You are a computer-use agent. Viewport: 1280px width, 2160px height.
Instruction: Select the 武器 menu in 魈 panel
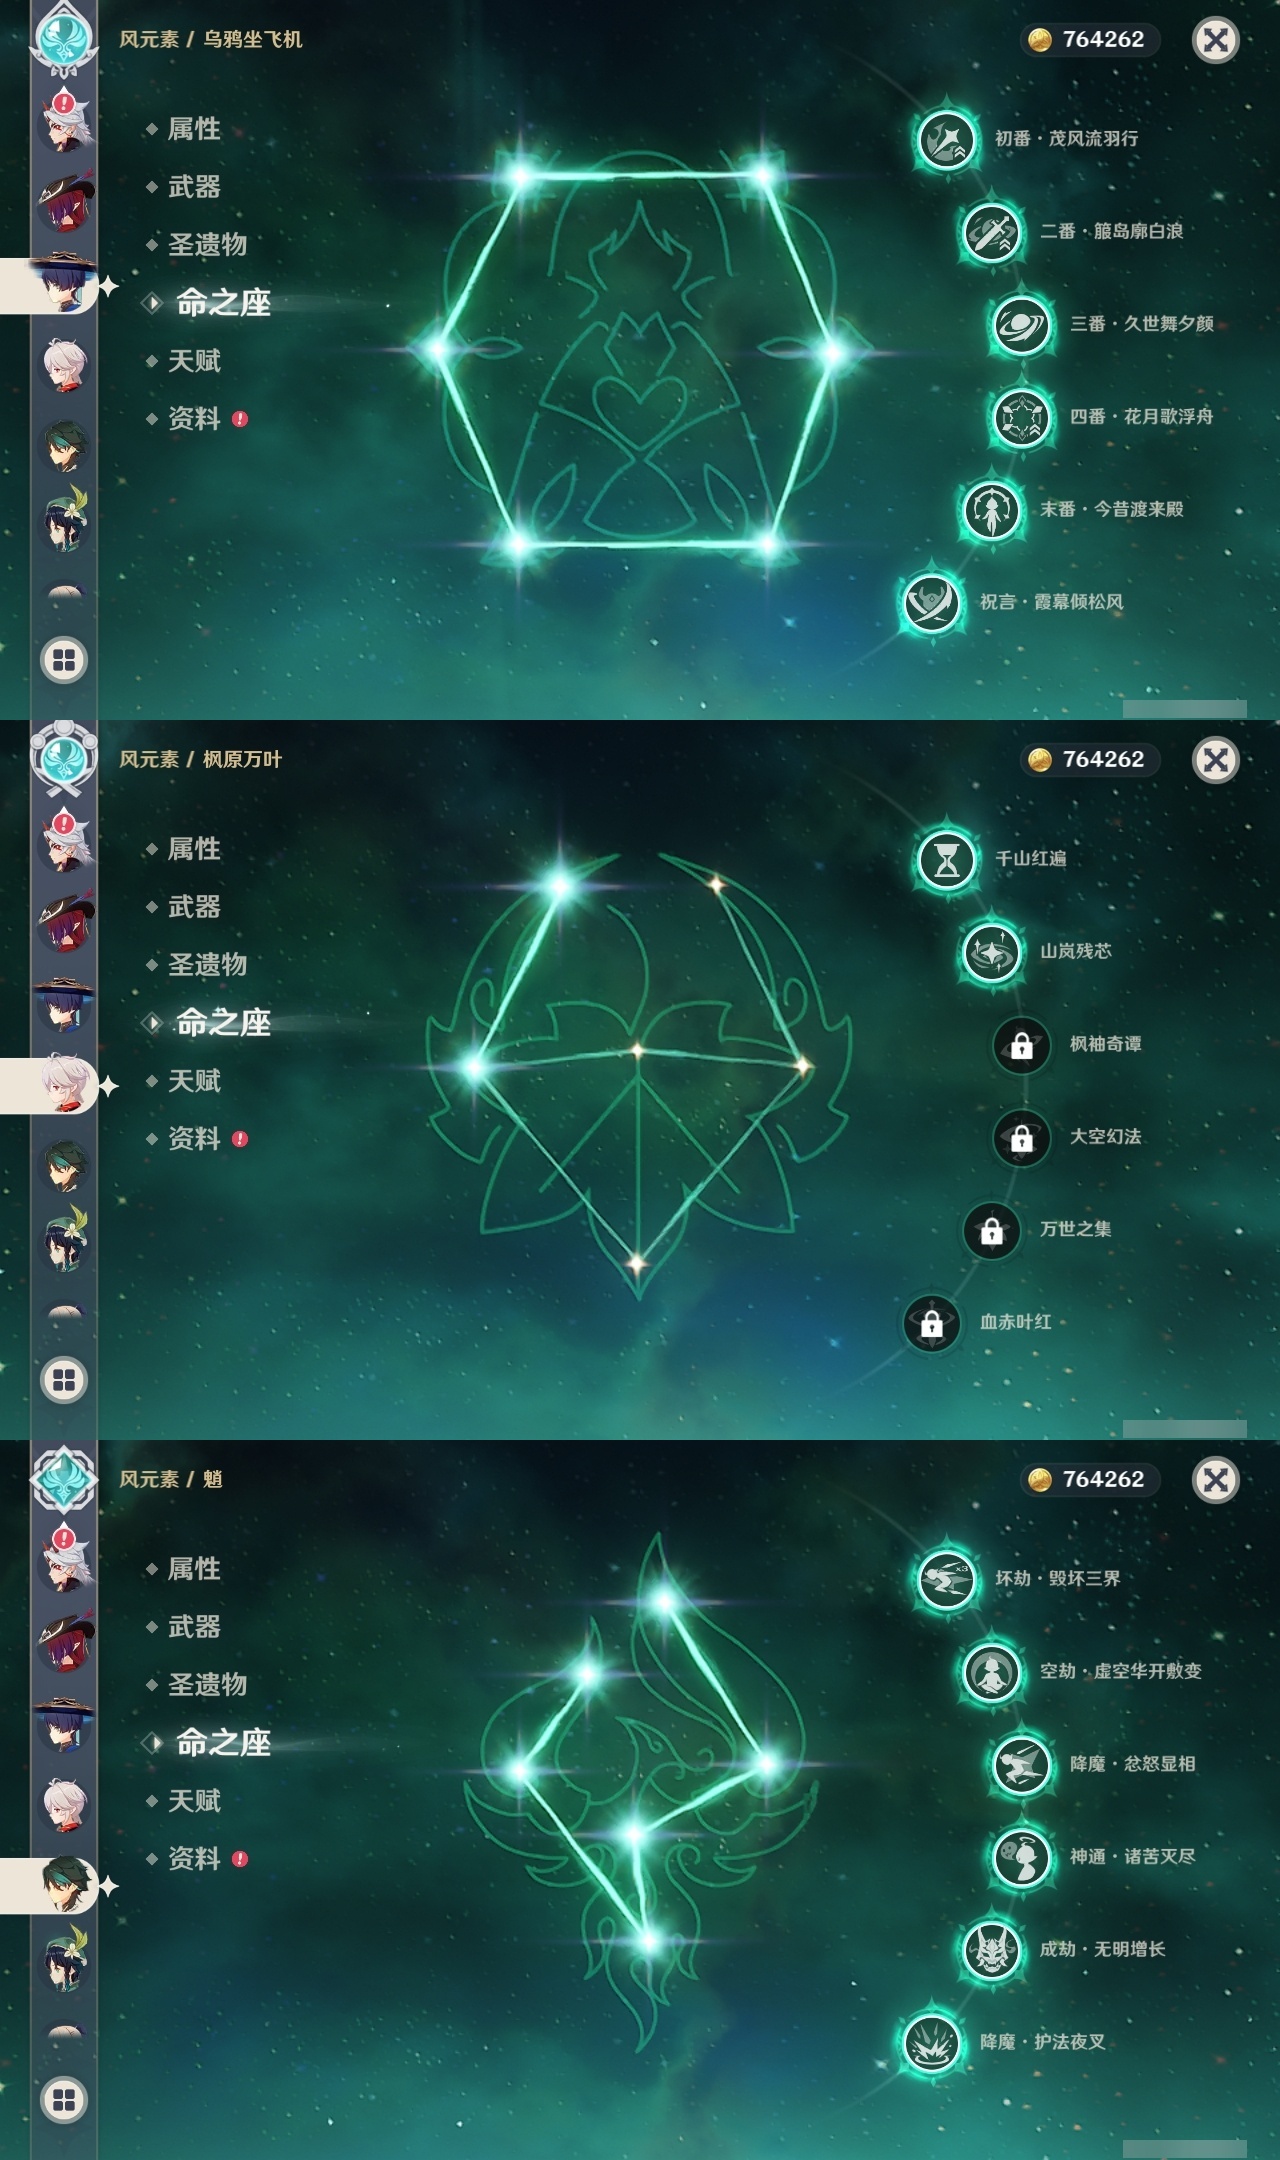pyautogui.click(x=194, y=1627)
